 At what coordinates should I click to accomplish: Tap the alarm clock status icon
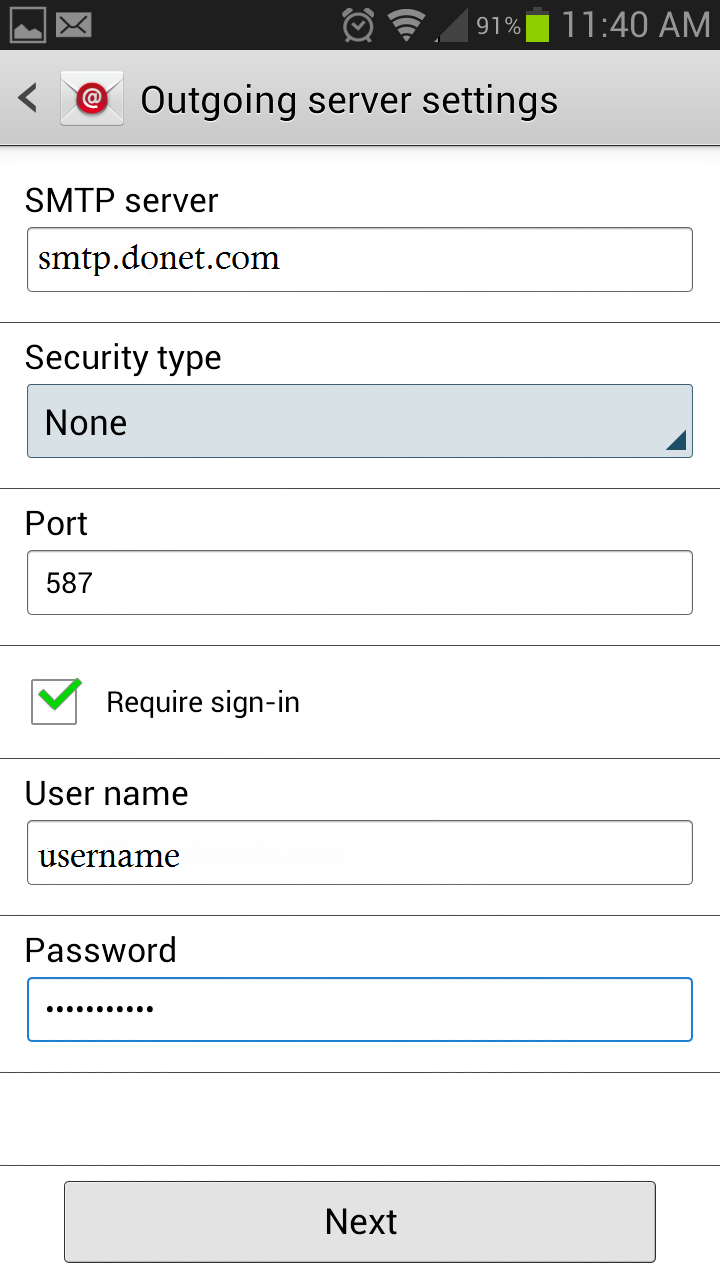tap(358, 25)
